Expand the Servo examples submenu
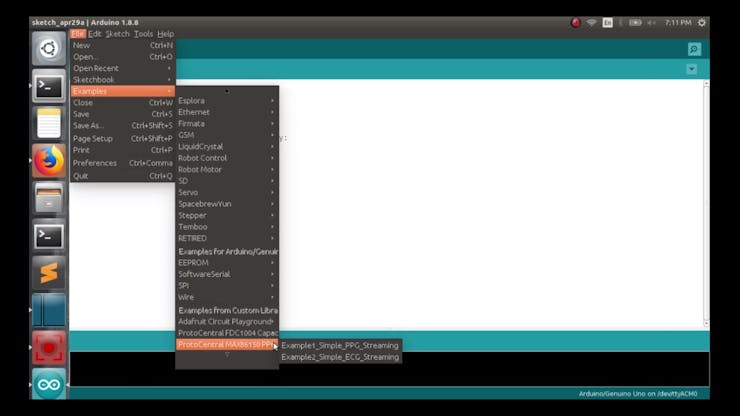Screen dimensions: 740x416 point(227,193)
